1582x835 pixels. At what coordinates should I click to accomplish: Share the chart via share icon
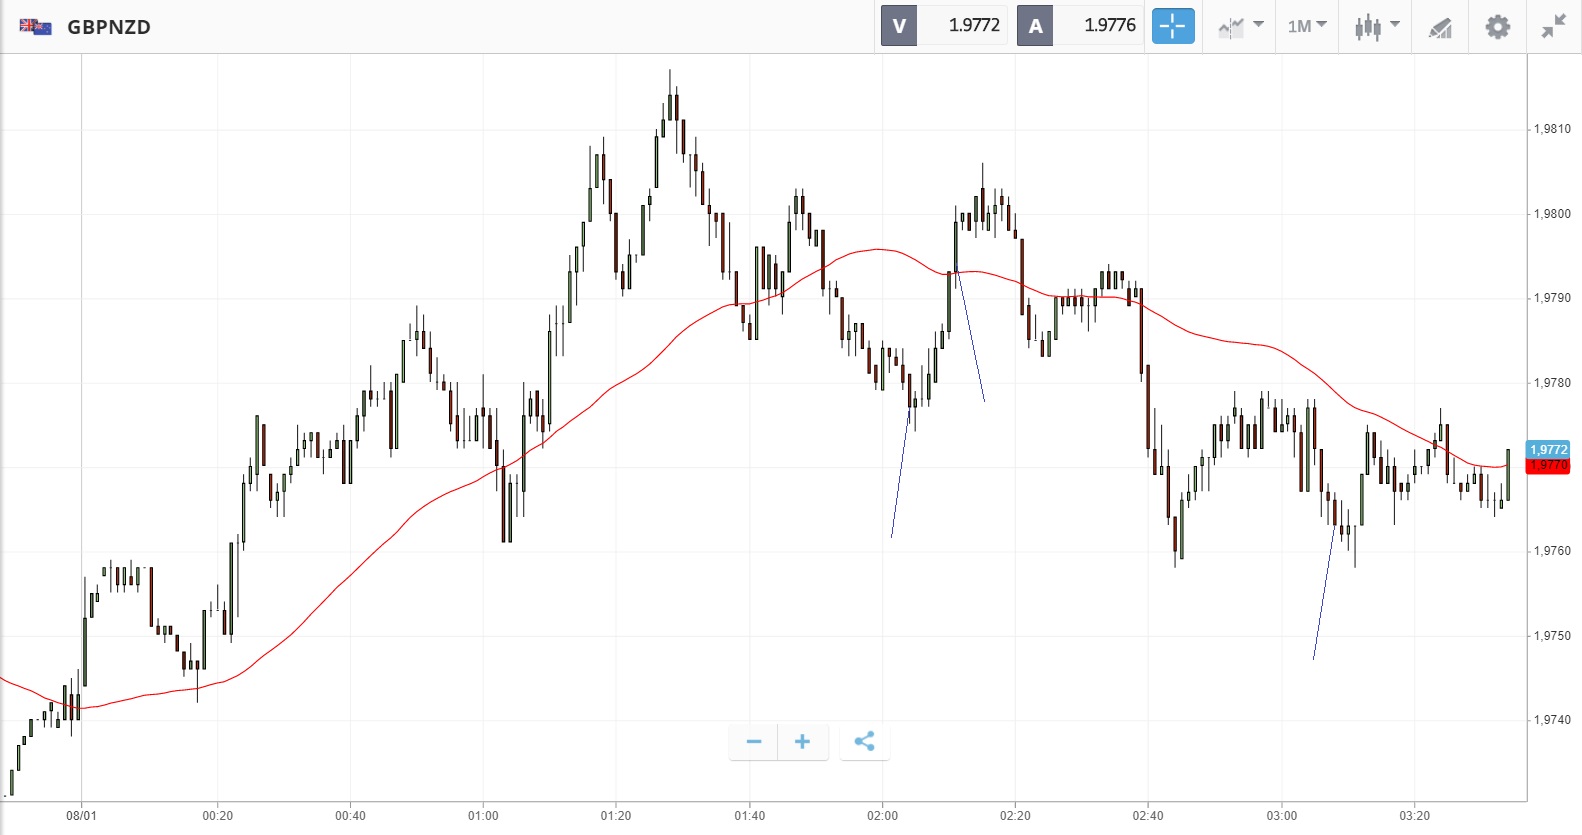click(865, 741)
